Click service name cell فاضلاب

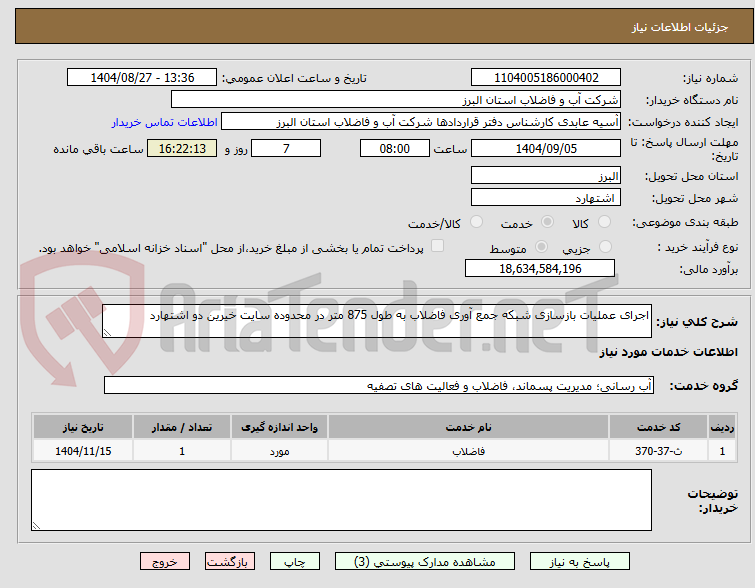pos(469,451)
